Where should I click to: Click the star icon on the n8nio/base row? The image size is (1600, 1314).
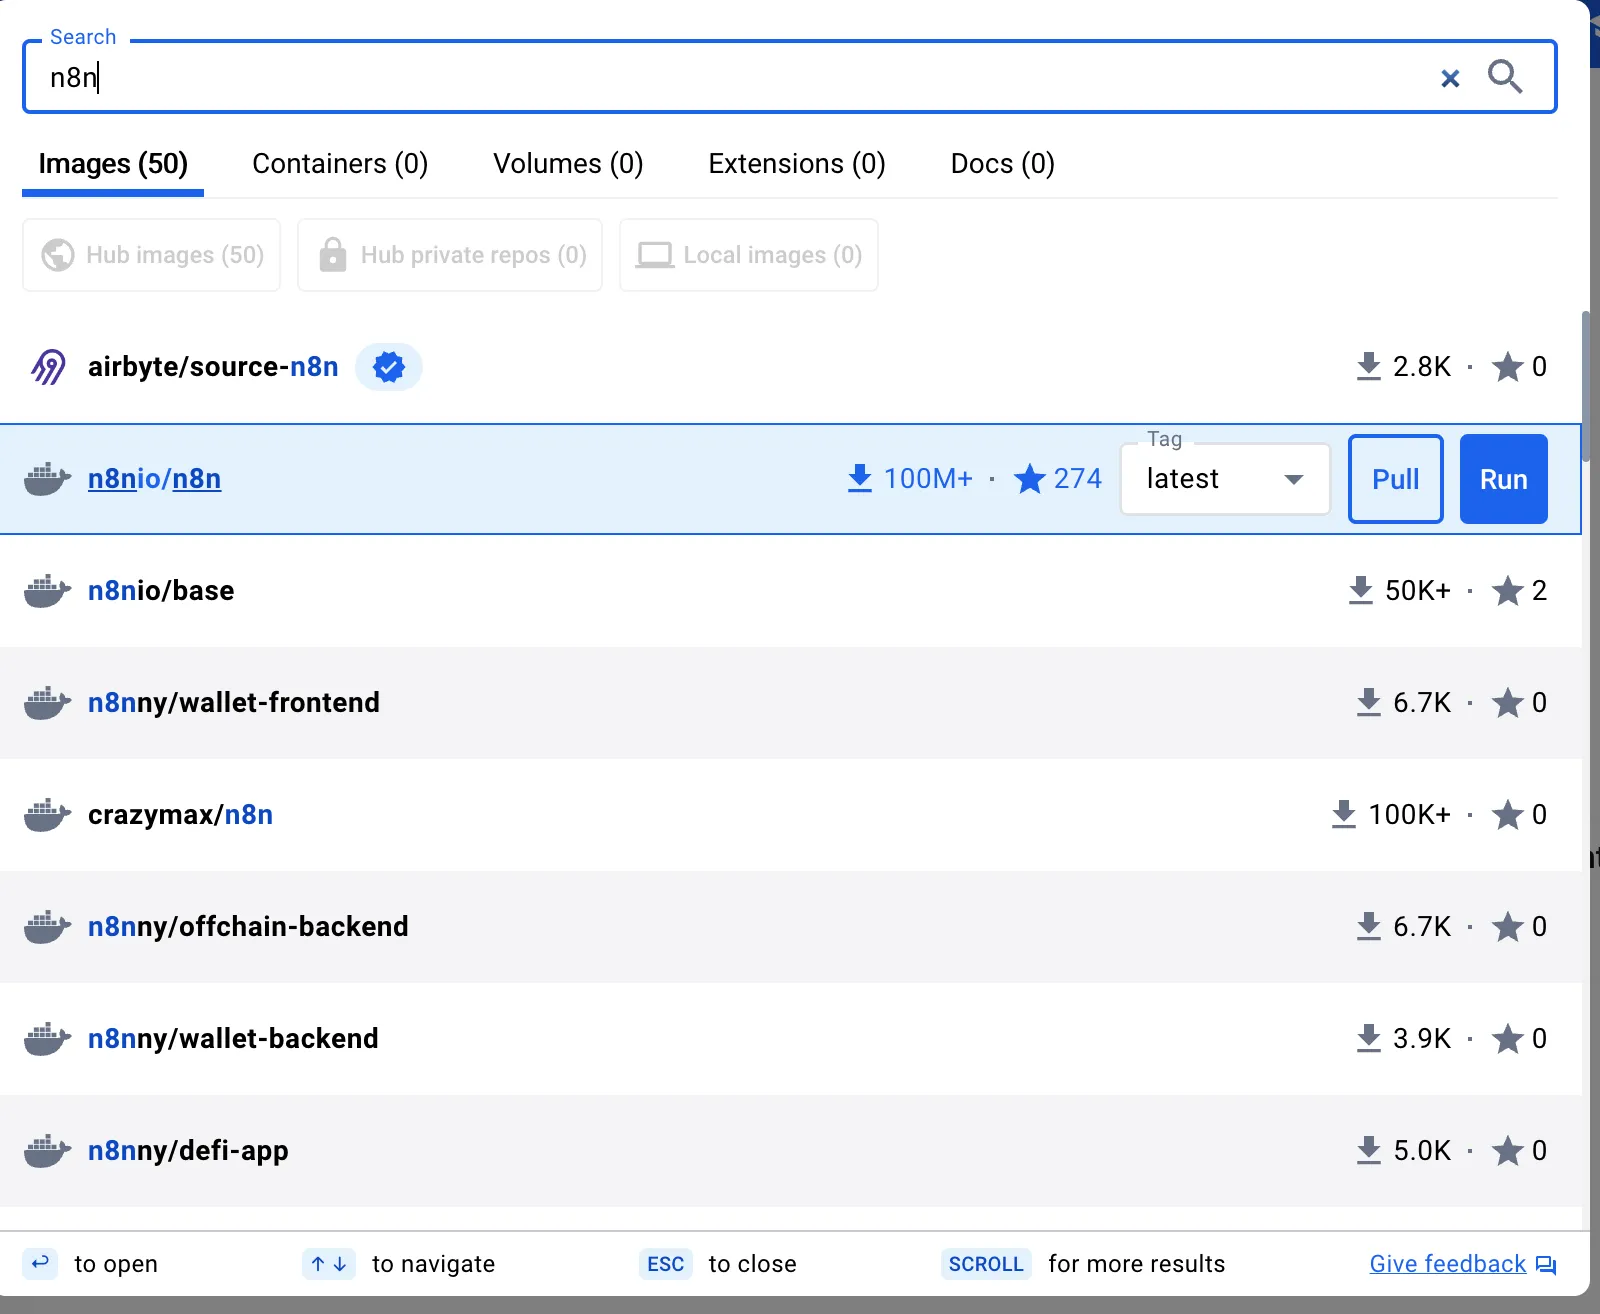click(x=1507, y=591)
